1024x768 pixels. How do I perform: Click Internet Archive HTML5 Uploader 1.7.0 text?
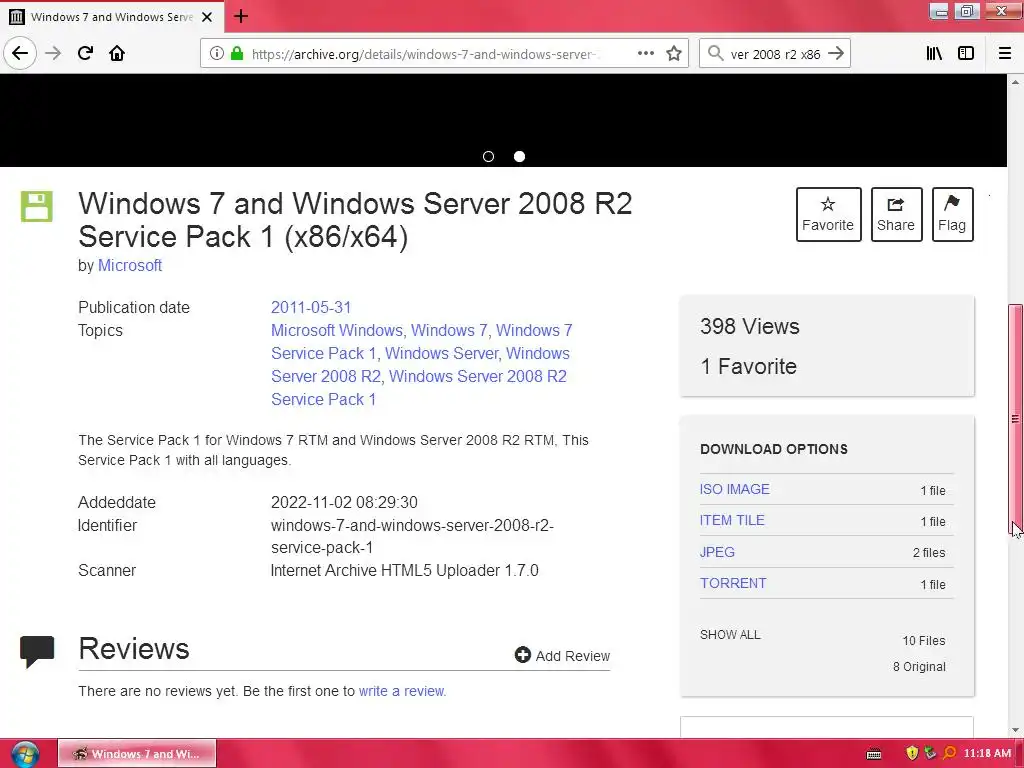(x=404, y=570)
